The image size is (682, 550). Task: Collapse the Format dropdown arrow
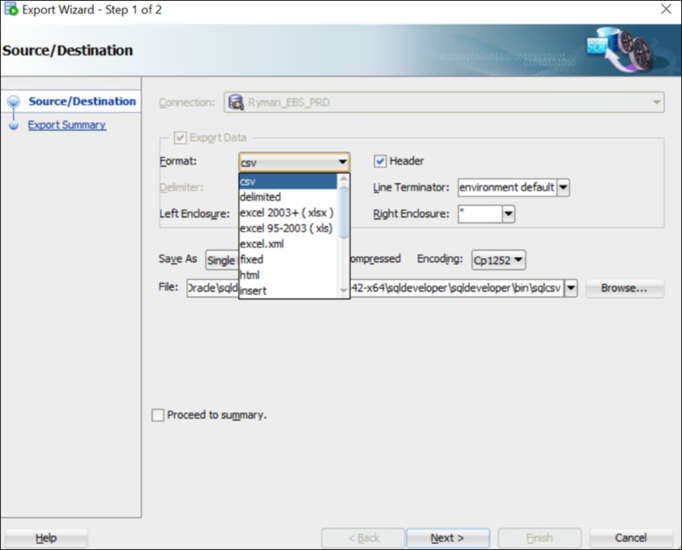342,162
